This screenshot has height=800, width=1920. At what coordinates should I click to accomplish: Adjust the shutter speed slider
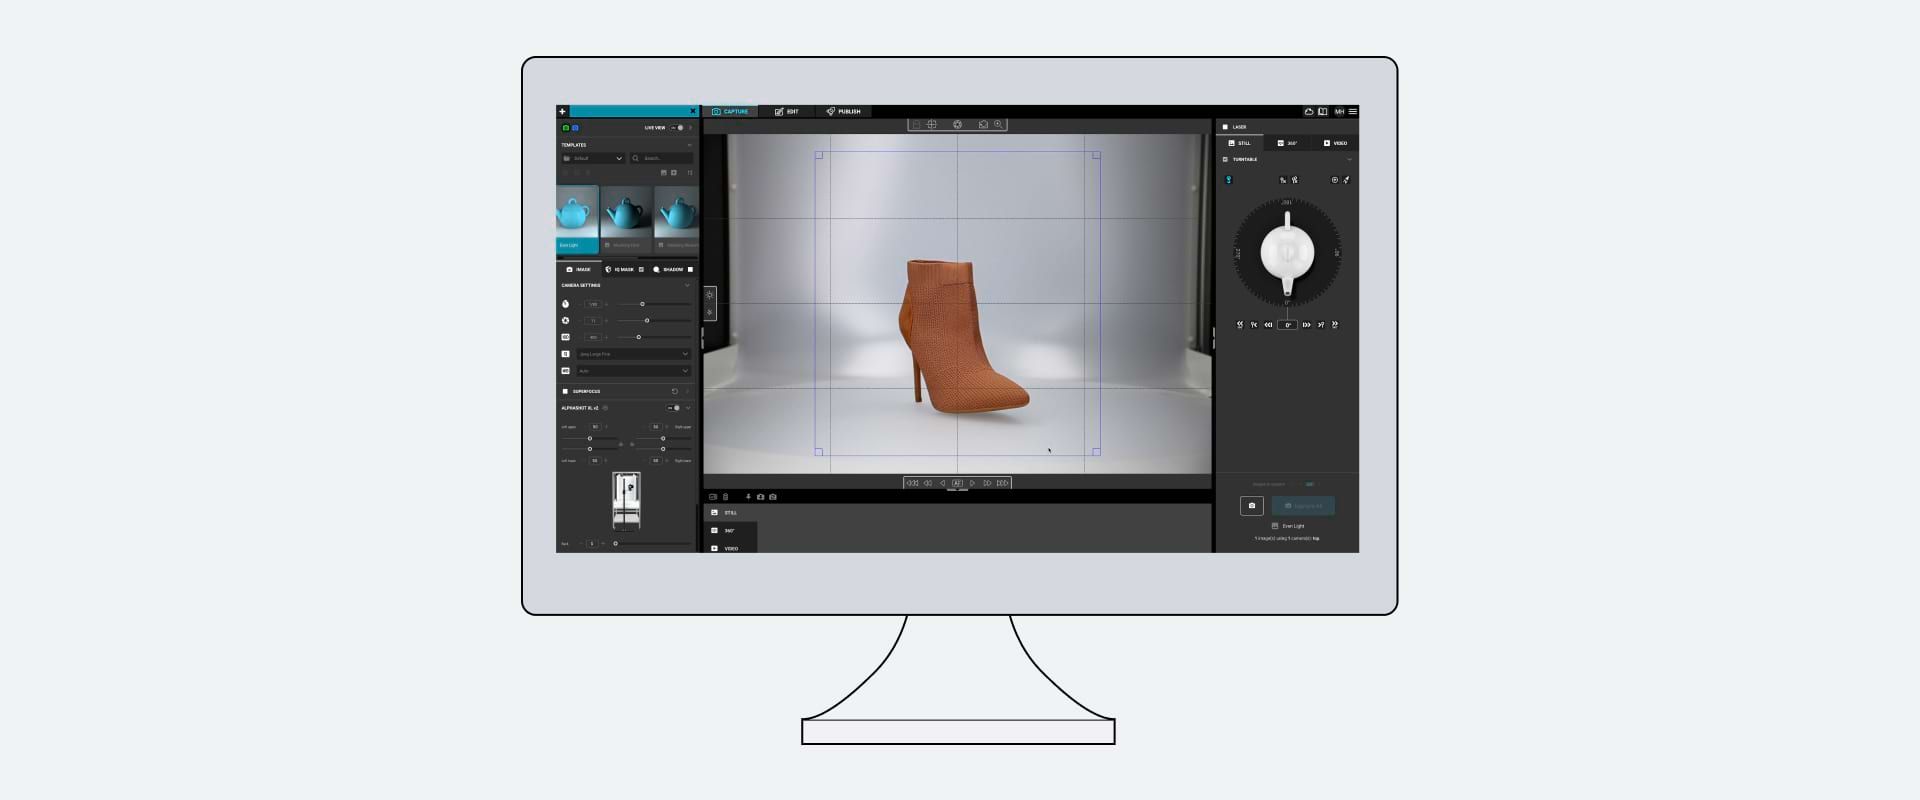coord(654,304)
